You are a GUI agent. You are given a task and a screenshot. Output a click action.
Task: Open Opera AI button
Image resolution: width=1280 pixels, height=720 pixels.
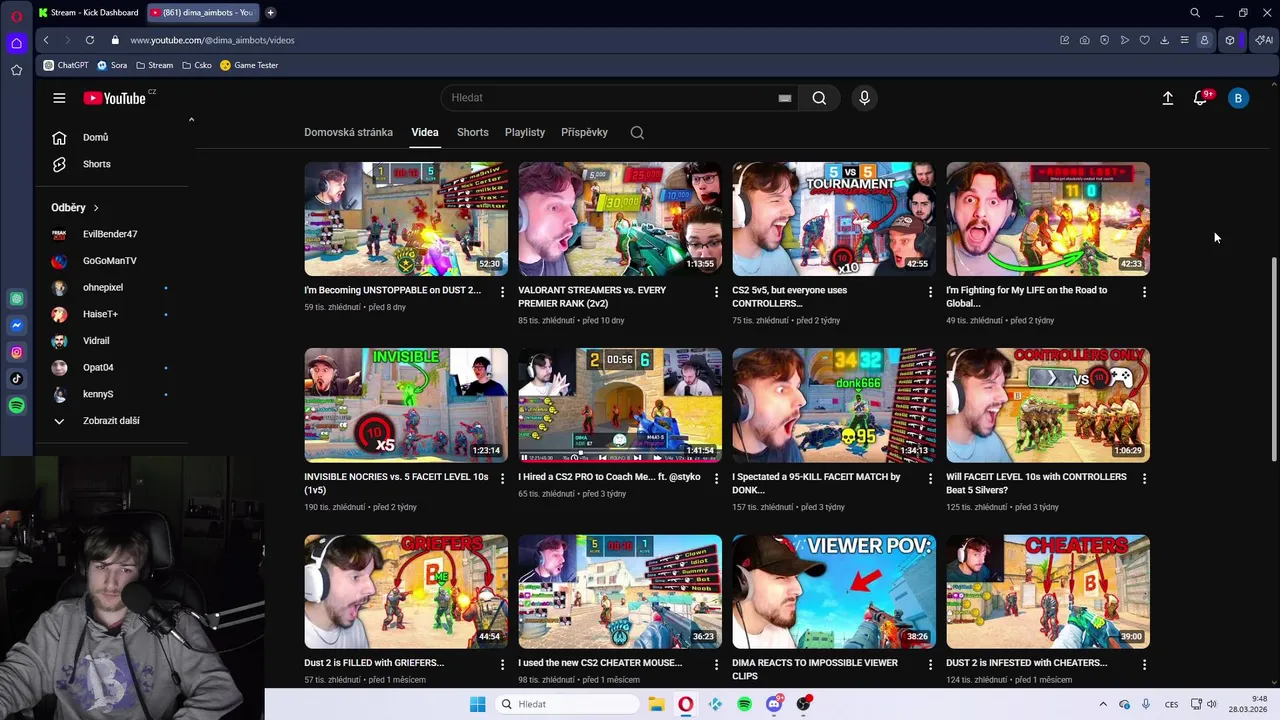pyautogui.click(x=1264, y=40)
